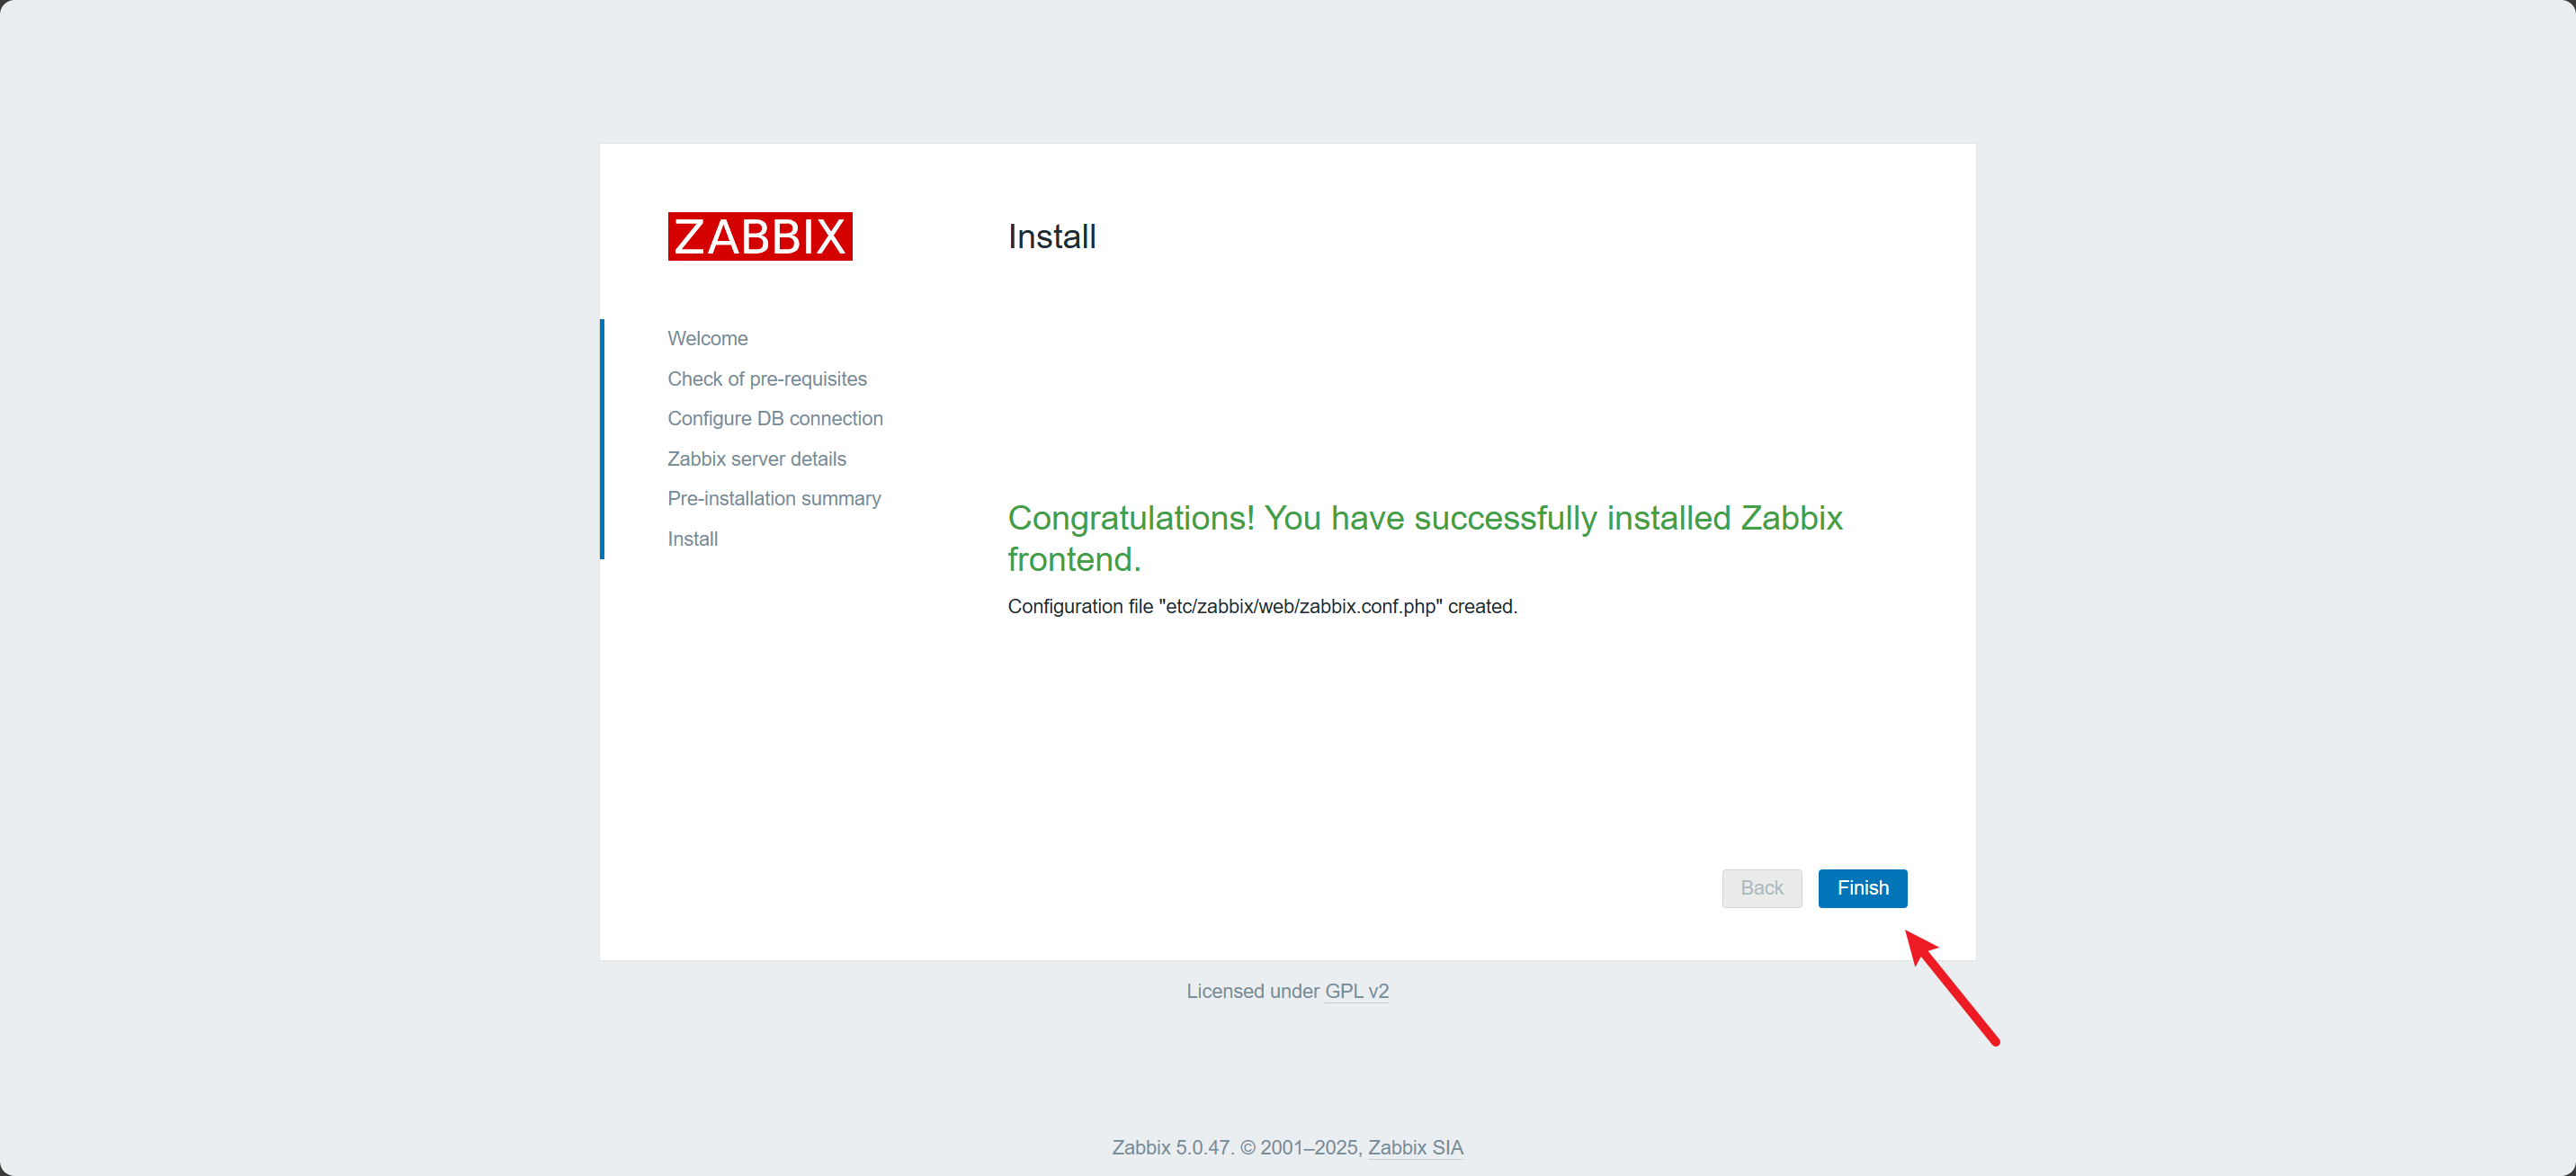The image size is (2576, 1176).
Task: Open the GPL v2 license link
Action: 1356,991
